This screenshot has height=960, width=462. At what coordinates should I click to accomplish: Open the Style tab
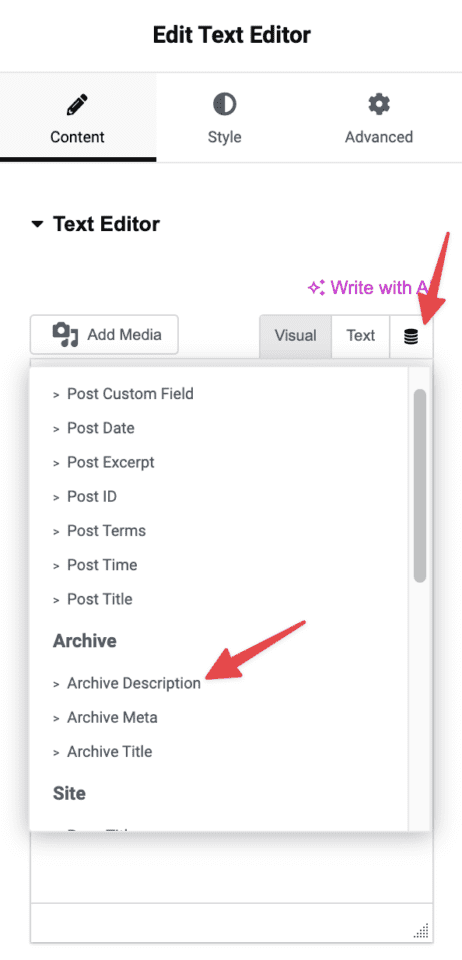click(225, 118)
